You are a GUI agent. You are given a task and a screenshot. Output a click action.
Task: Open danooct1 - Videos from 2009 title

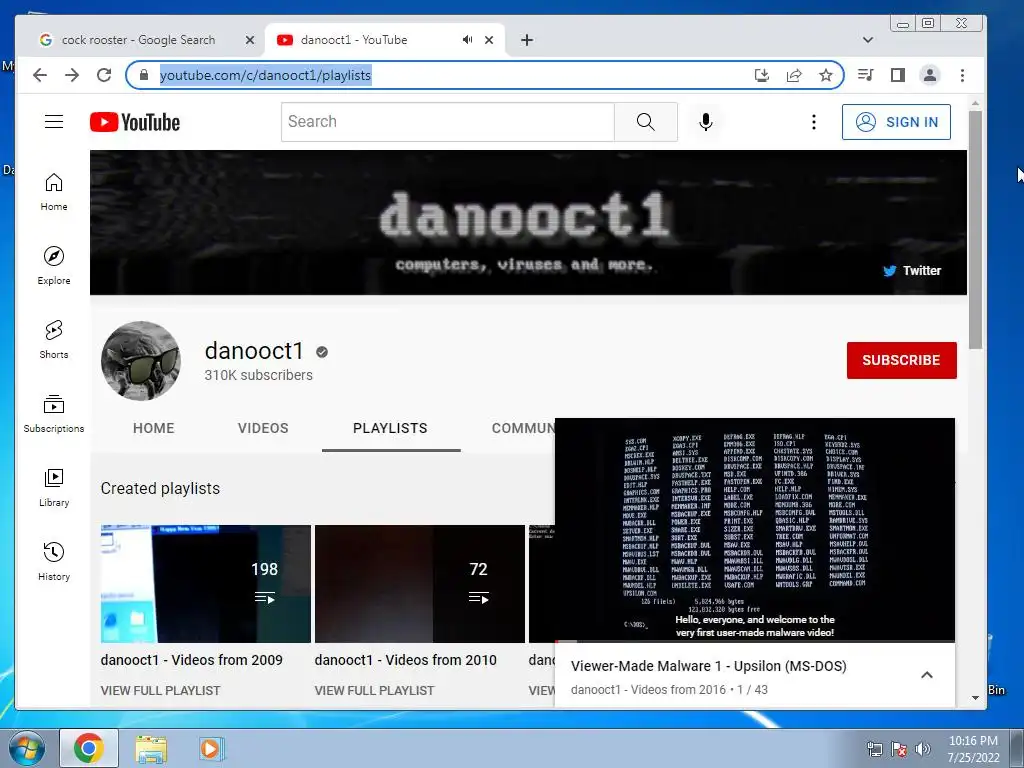point(191,660)
